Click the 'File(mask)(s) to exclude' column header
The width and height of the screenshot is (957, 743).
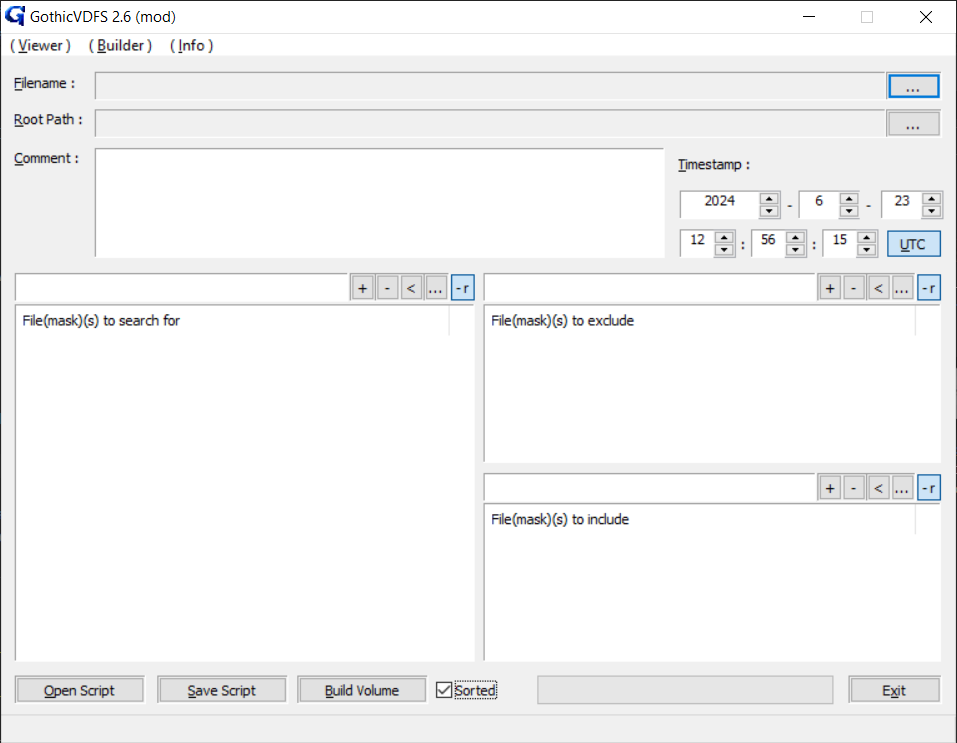(x=700, y=321)
